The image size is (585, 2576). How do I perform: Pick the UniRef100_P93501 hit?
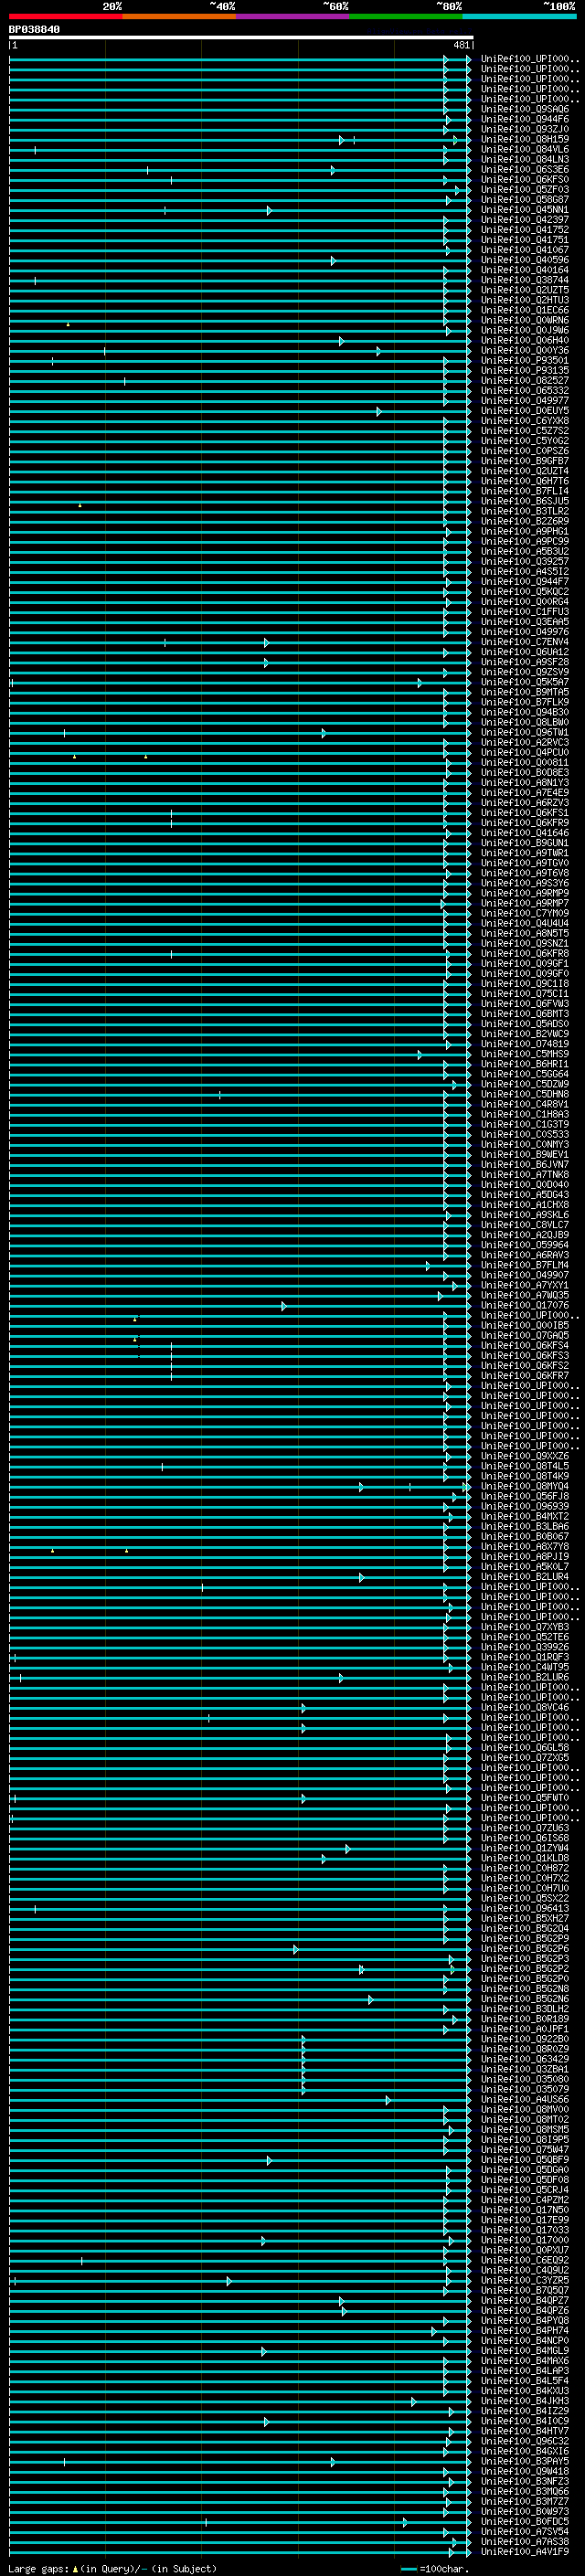tap(525, 361)
